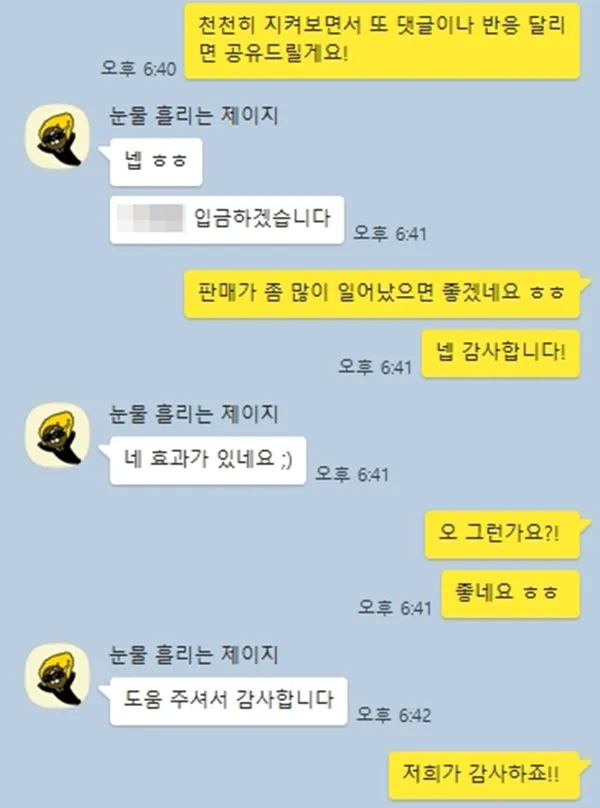Screen dimensions: 600x808
Task: Click the '오후 6:41' timestamp next to '입금하겠습니다'
Action: (390, 233)
